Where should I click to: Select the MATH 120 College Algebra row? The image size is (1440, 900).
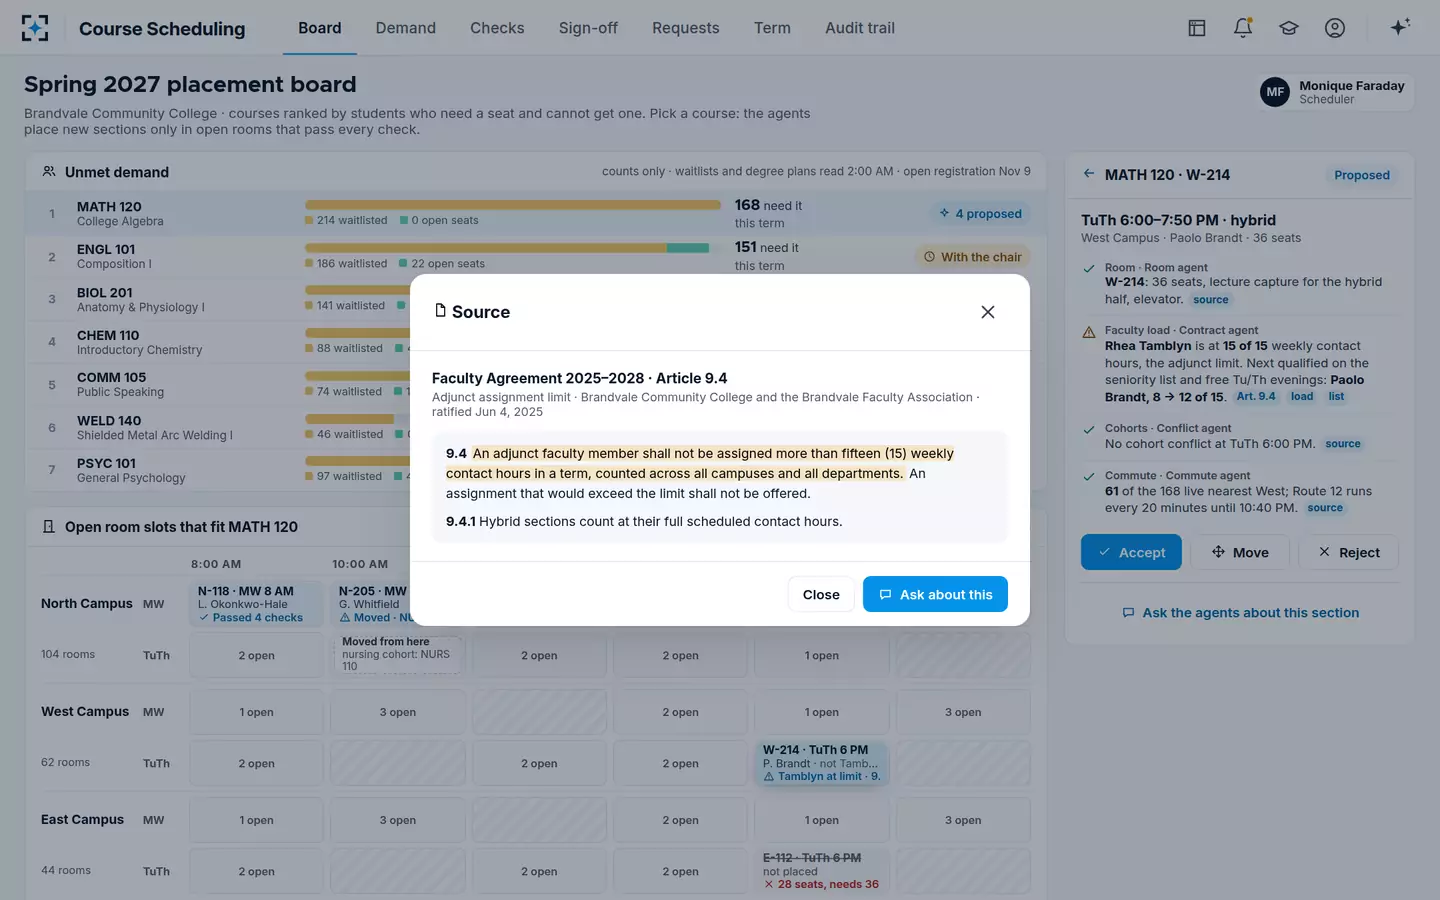tap(536, 213)
